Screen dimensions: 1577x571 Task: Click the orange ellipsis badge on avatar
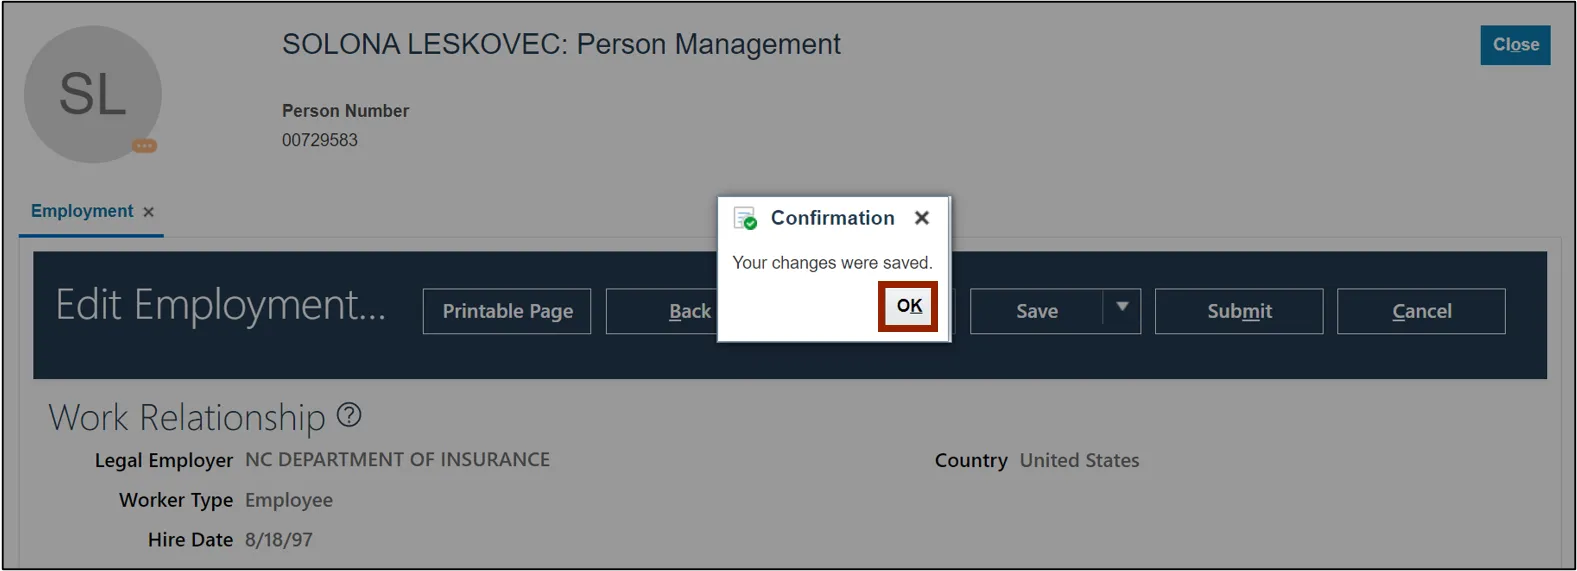[x=145, y=146]
